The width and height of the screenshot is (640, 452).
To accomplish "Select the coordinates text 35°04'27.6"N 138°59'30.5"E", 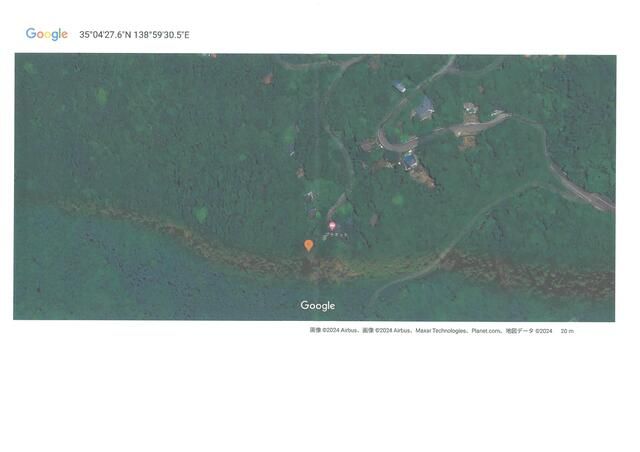I will pos(134,35).
